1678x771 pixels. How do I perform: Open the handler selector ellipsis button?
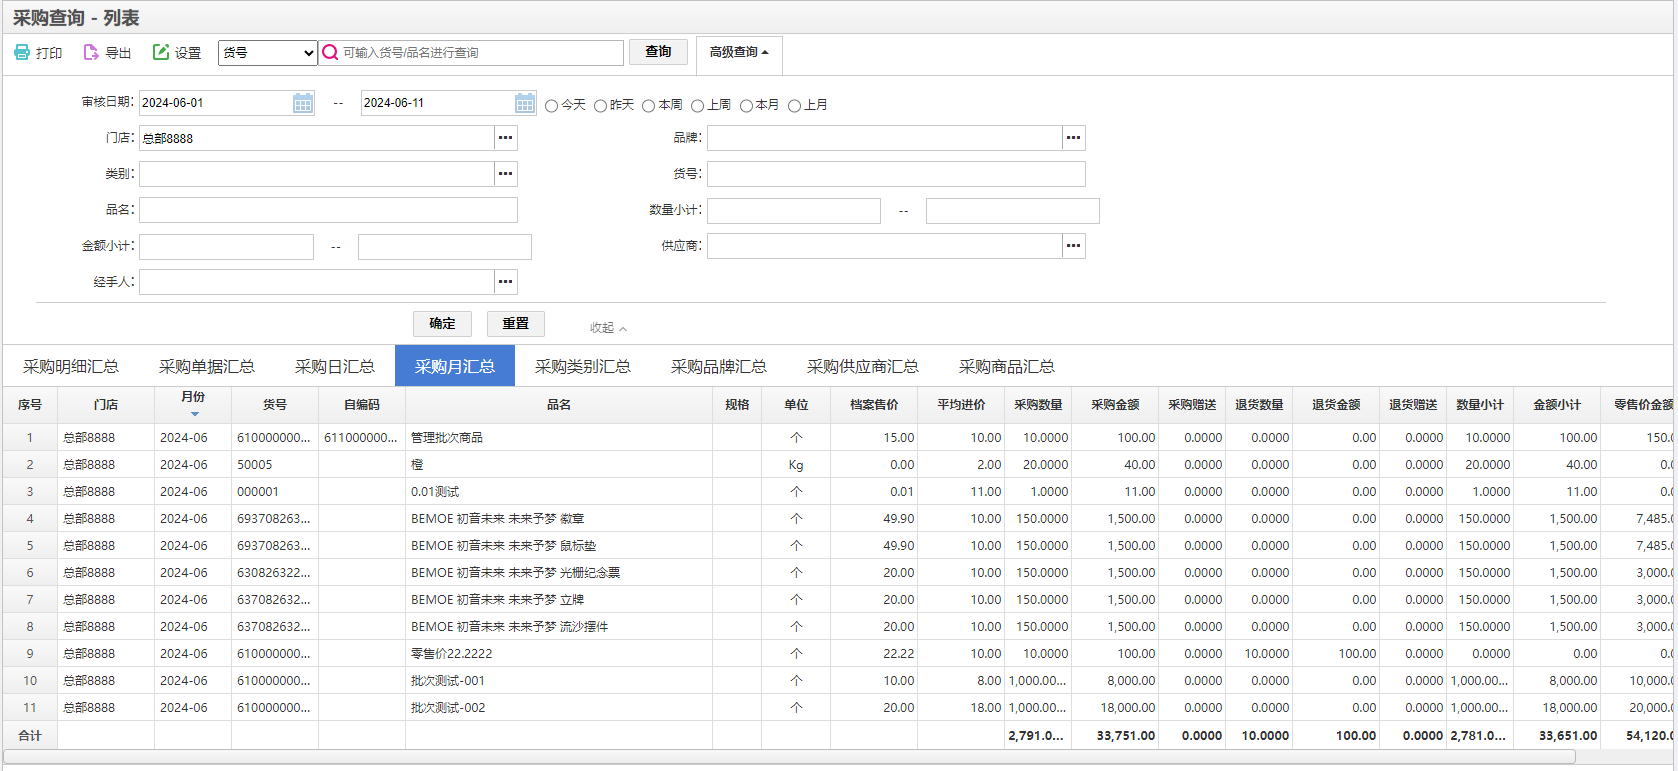click(x=506, y=282)
